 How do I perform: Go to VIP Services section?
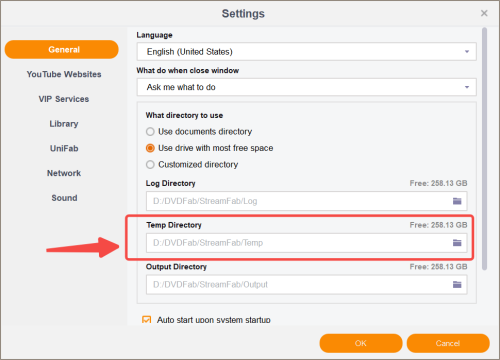64,99
